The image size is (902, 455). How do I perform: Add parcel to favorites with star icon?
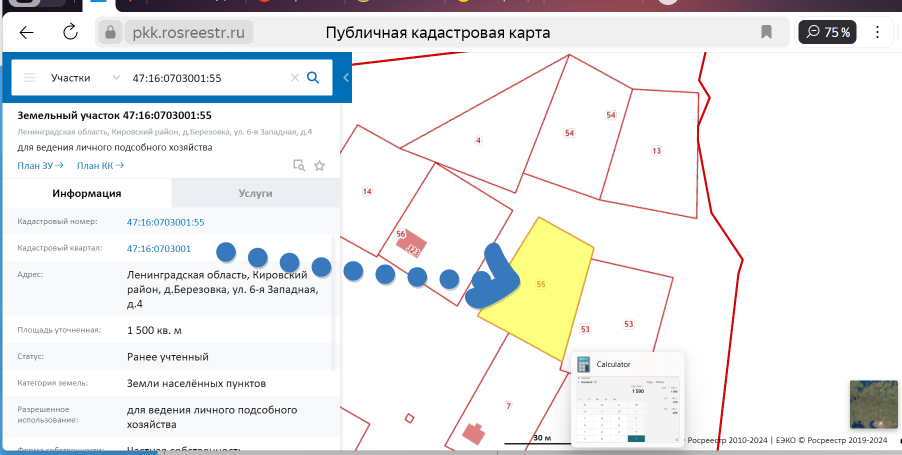click(320, 166)
